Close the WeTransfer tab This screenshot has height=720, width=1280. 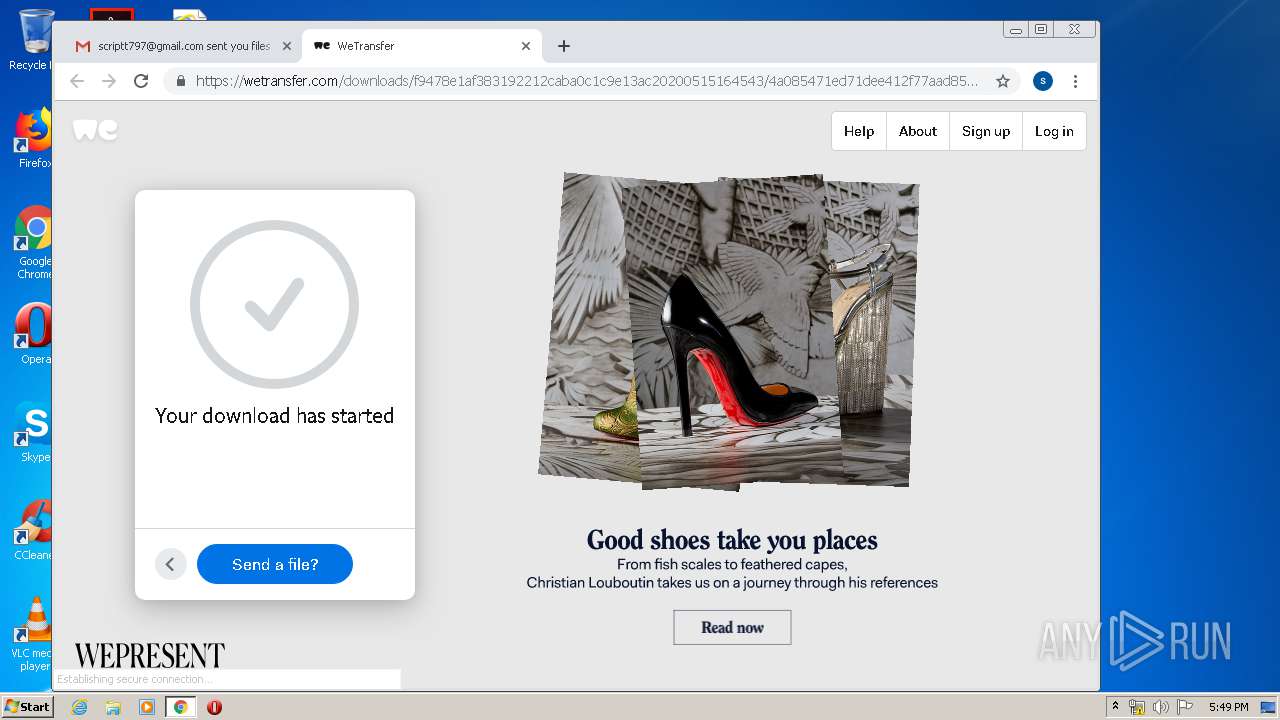(x=526, y=46)
